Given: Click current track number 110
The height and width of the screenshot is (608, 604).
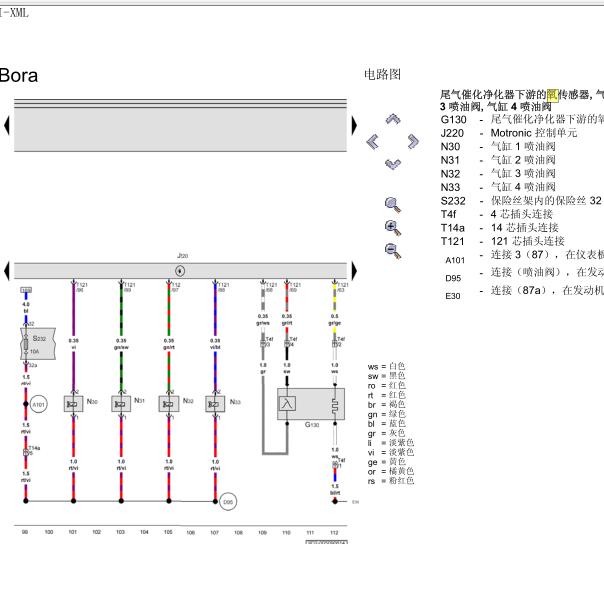Looking at the screenshot, I should 286,532.
